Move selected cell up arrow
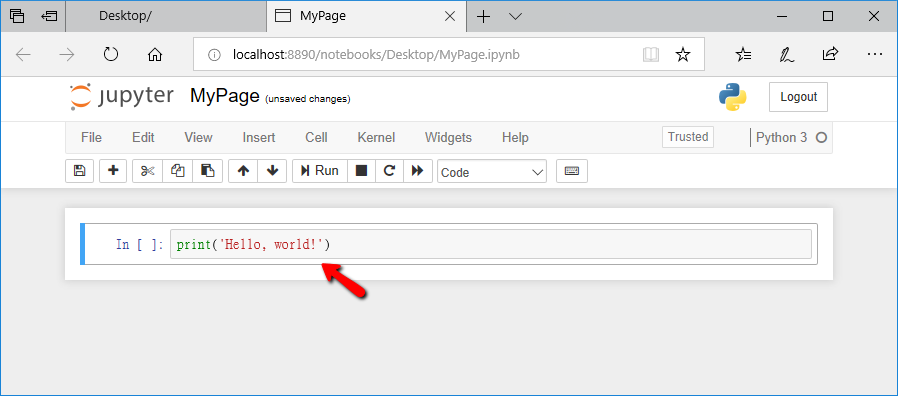Viewport: 898px width, 396px height. pos(243,171)
